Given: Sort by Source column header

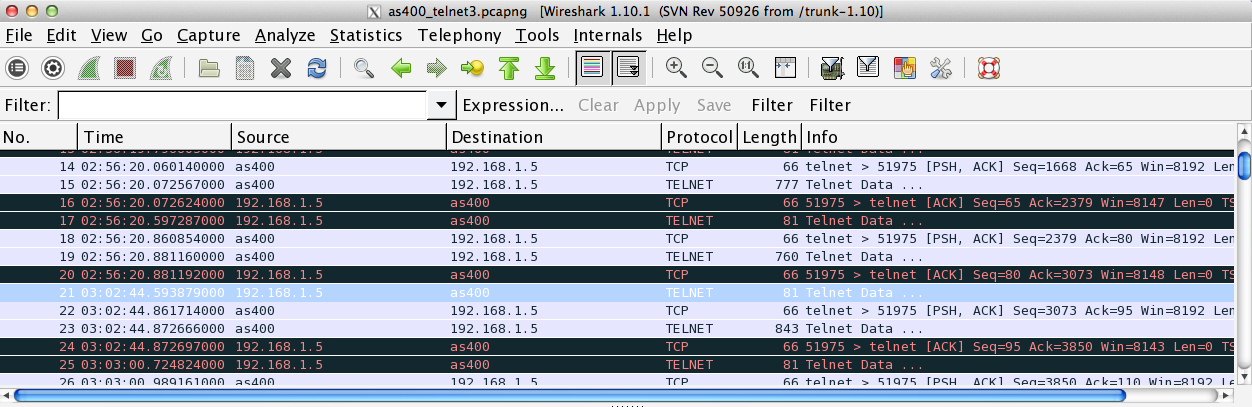Looking at the screenshot, I should pos(339,137).
